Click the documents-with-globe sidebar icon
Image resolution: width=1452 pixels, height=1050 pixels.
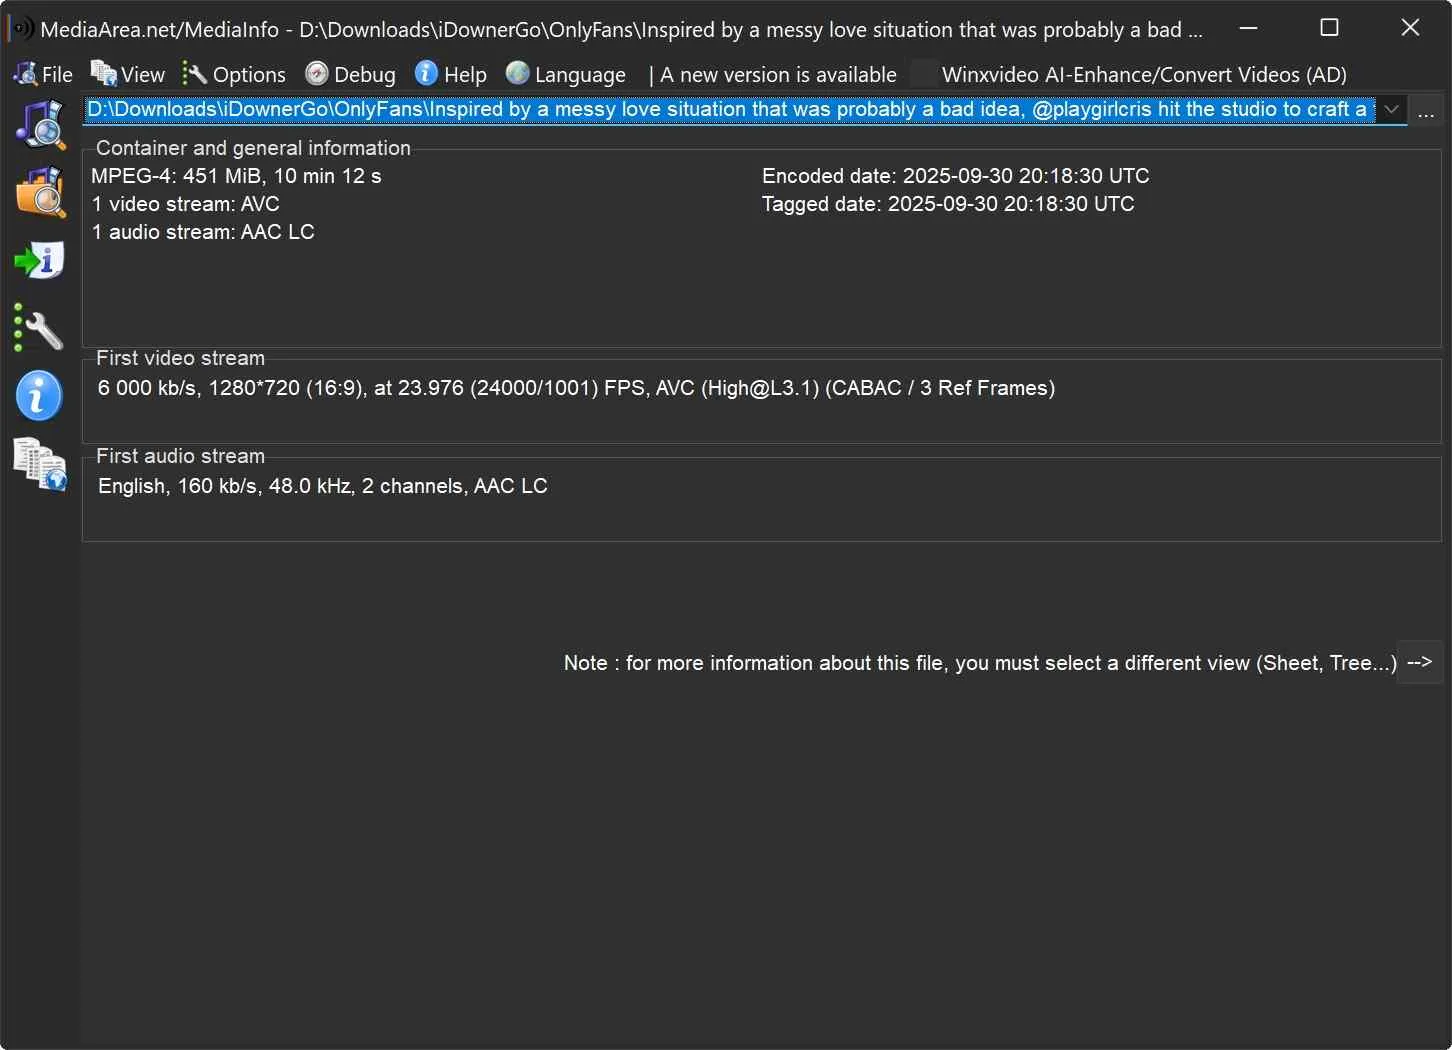pos(40,465)
